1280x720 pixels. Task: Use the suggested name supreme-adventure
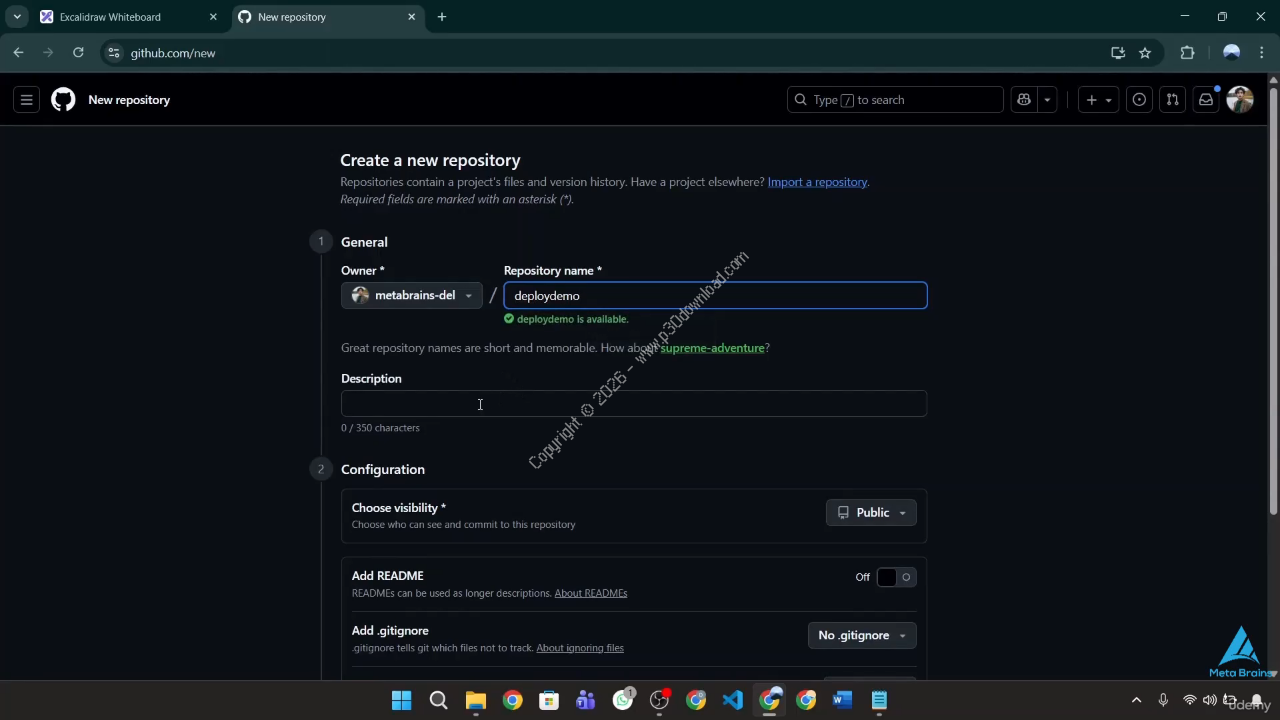[712, 348]
